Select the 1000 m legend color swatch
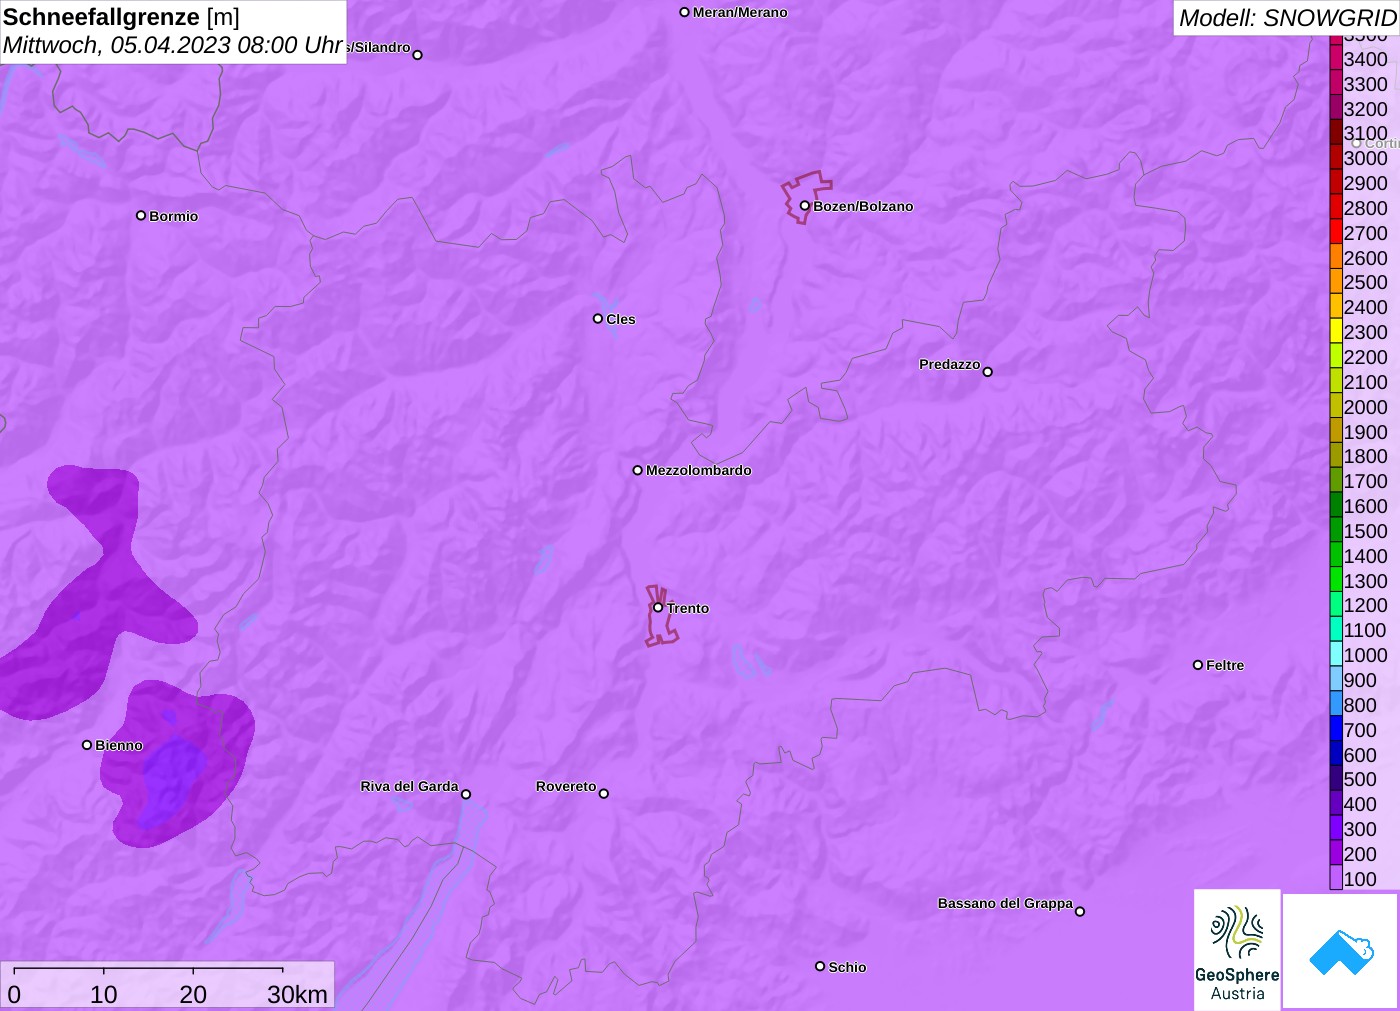The image size is (1400, 1011). [x=1336, y=654]
